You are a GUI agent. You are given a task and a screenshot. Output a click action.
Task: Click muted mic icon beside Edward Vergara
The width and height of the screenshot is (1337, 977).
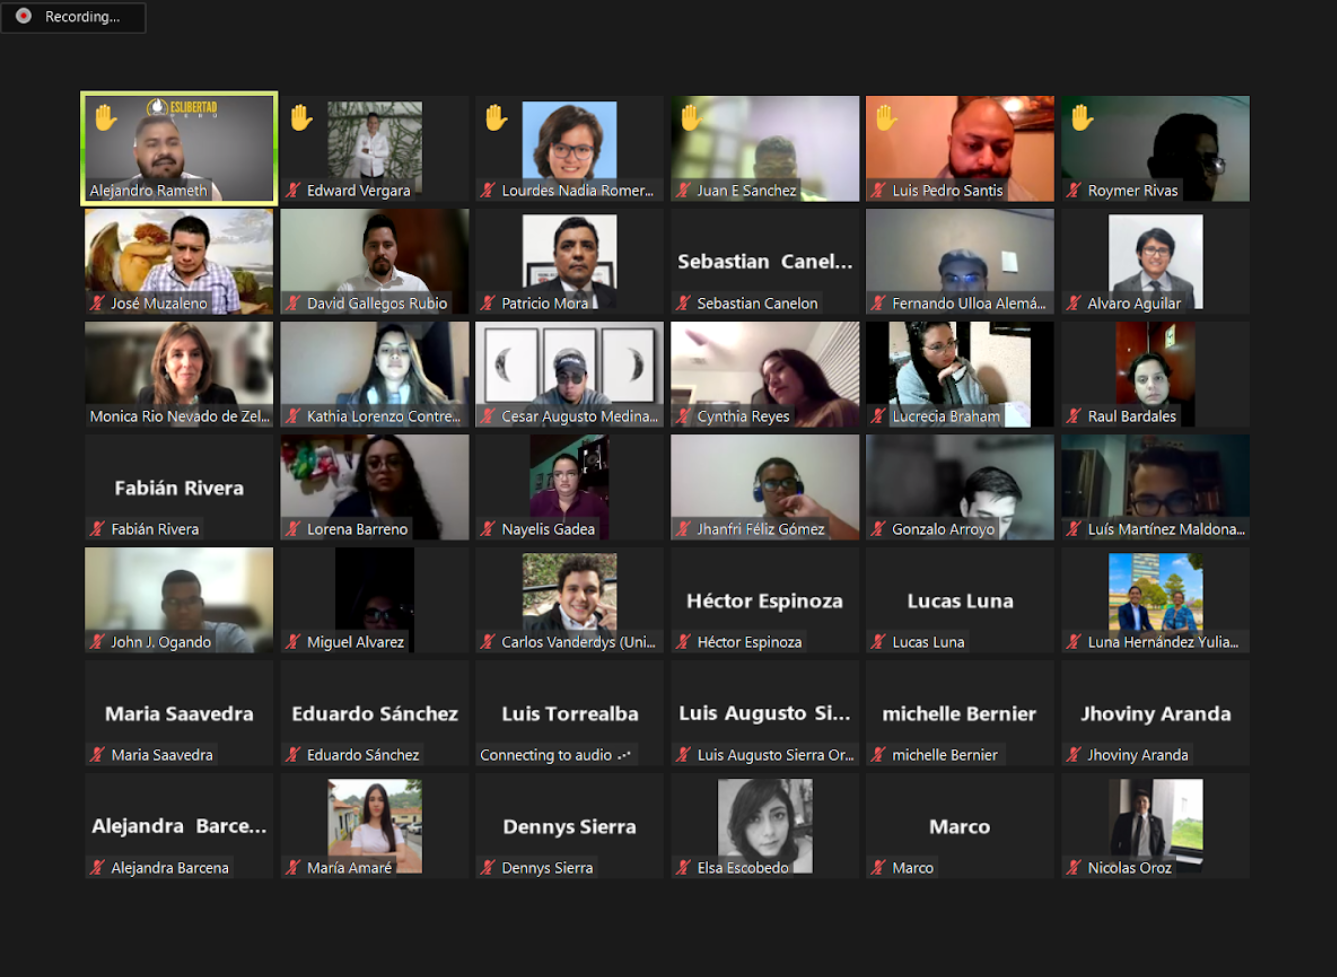pos(294,190)
